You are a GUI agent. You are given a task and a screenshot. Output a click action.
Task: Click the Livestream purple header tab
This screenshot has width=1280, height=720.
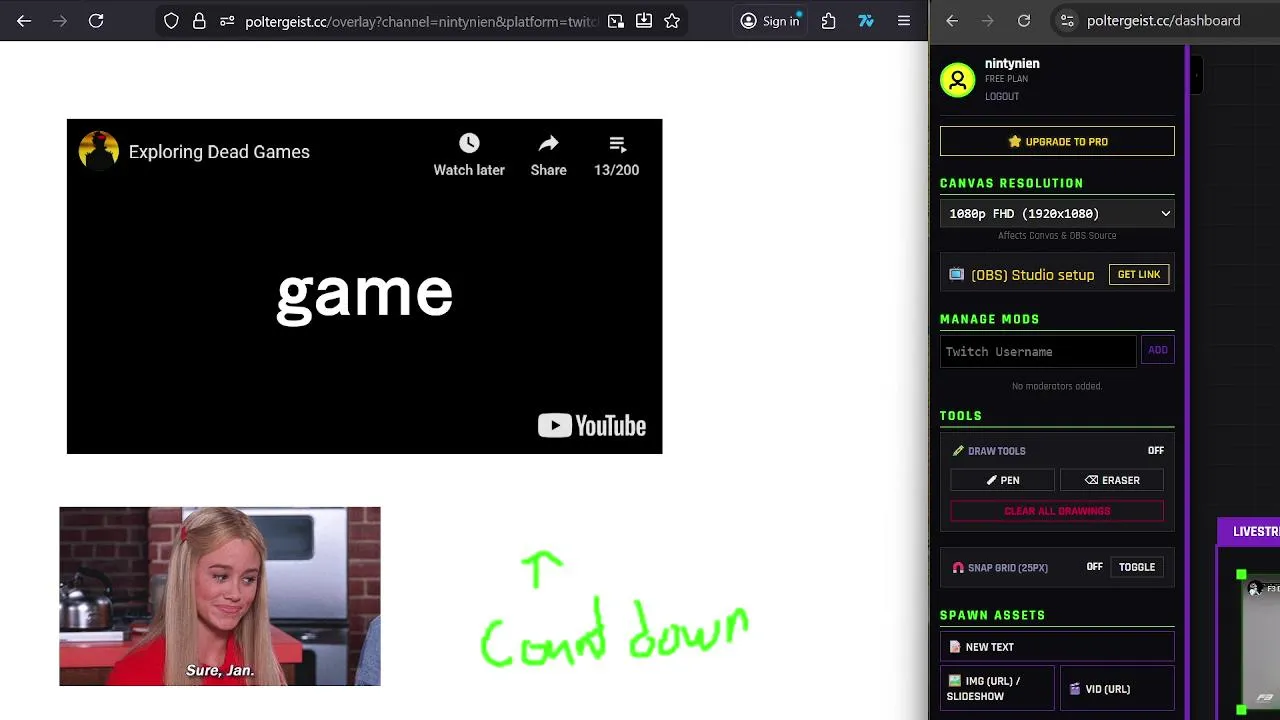click(1249, 532)
